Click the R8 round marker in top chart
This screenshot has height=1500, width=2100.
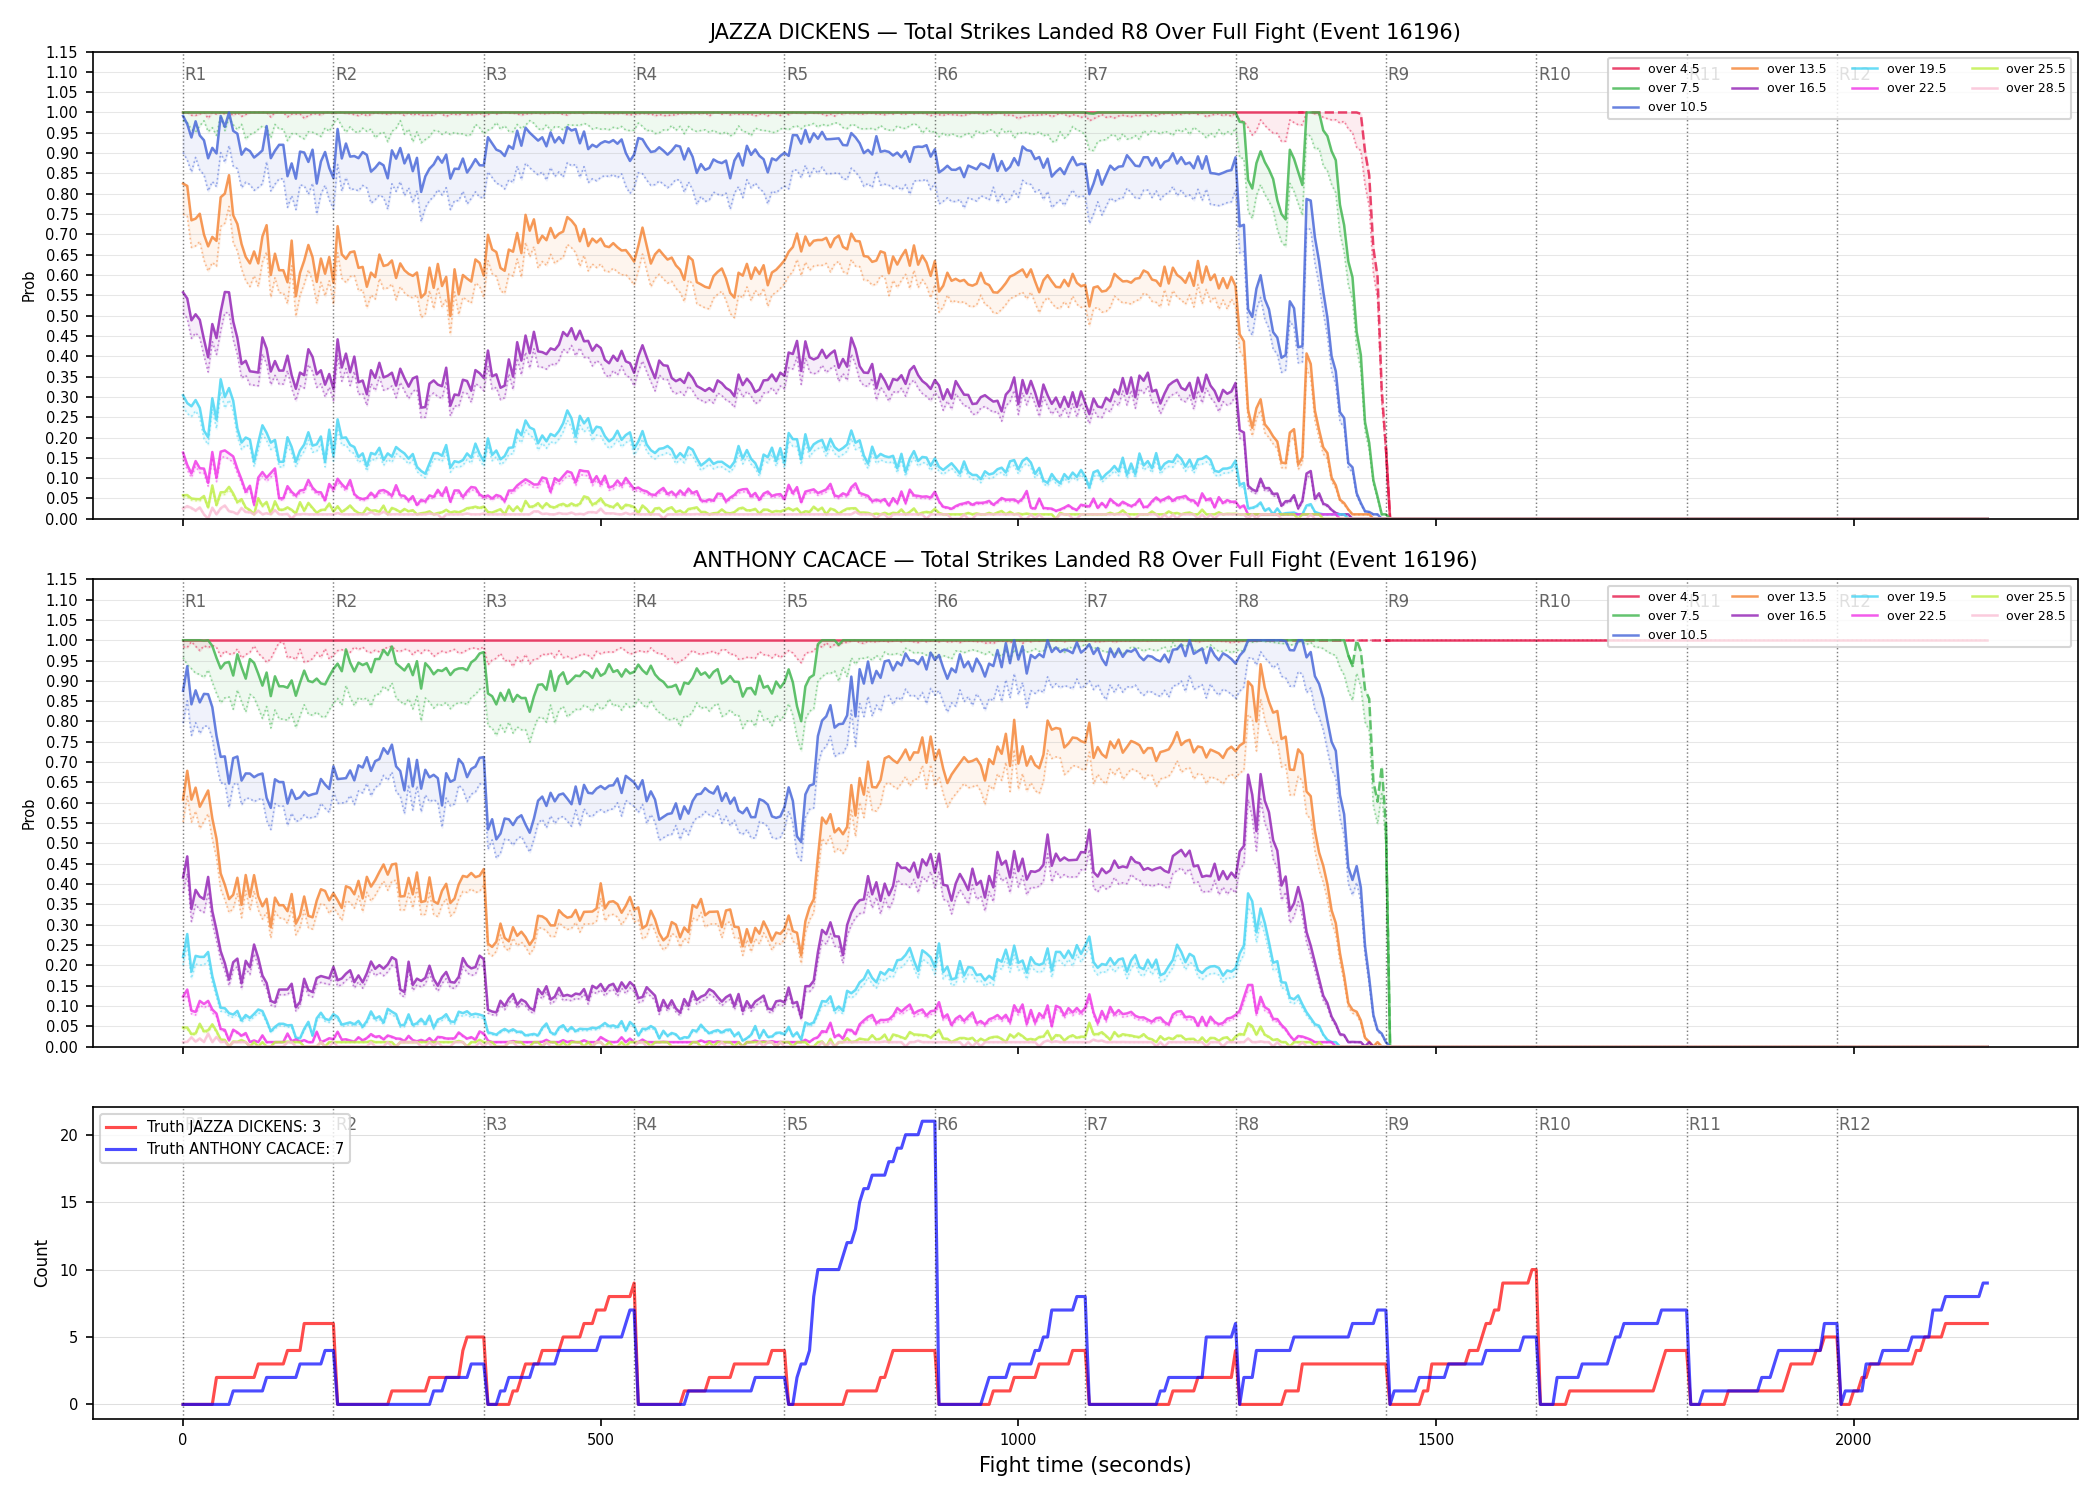(x=1248, y=74)
